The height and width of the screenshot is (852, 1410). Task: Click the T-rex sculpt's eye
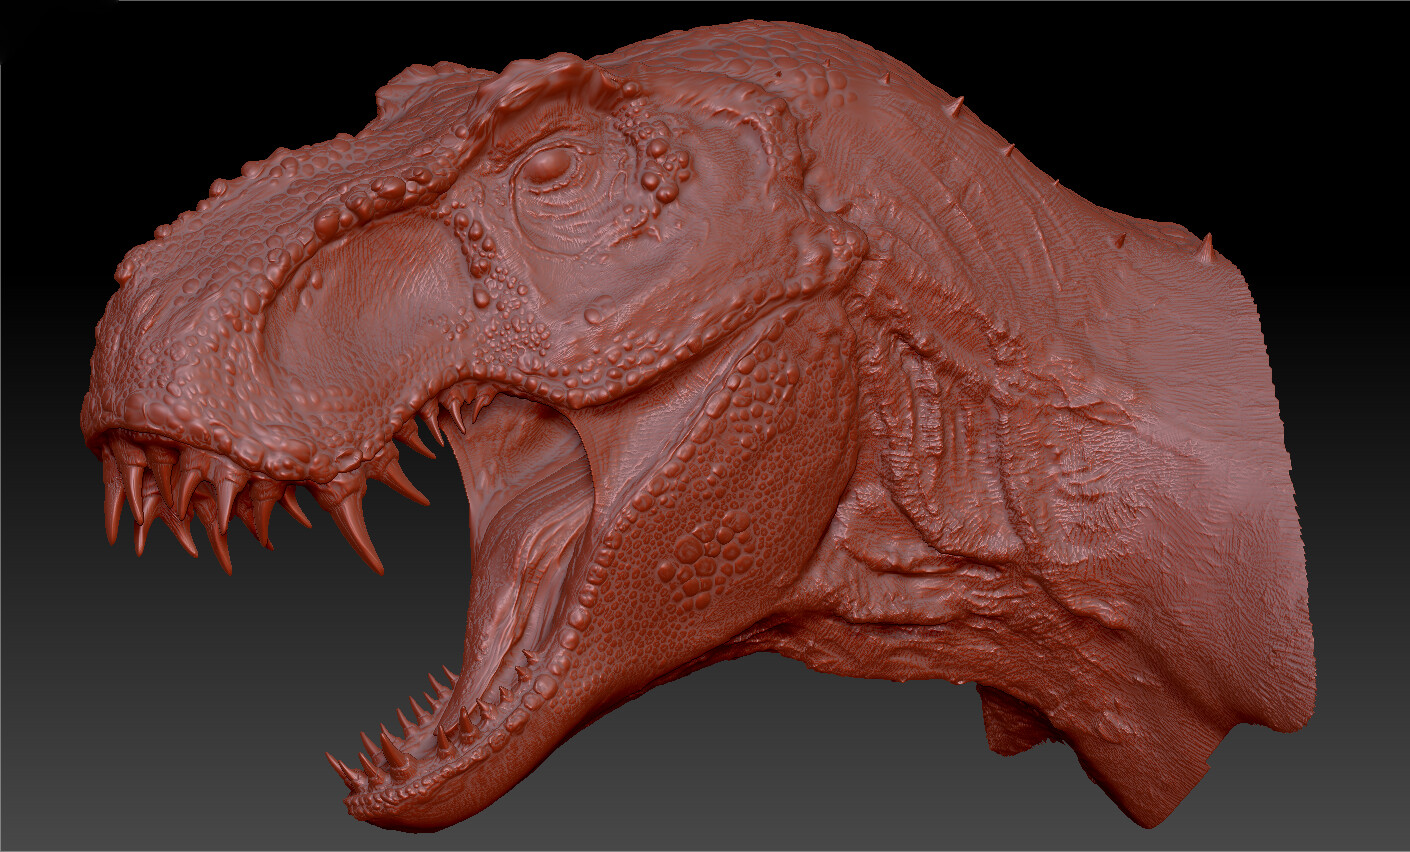tap(549, 167)
